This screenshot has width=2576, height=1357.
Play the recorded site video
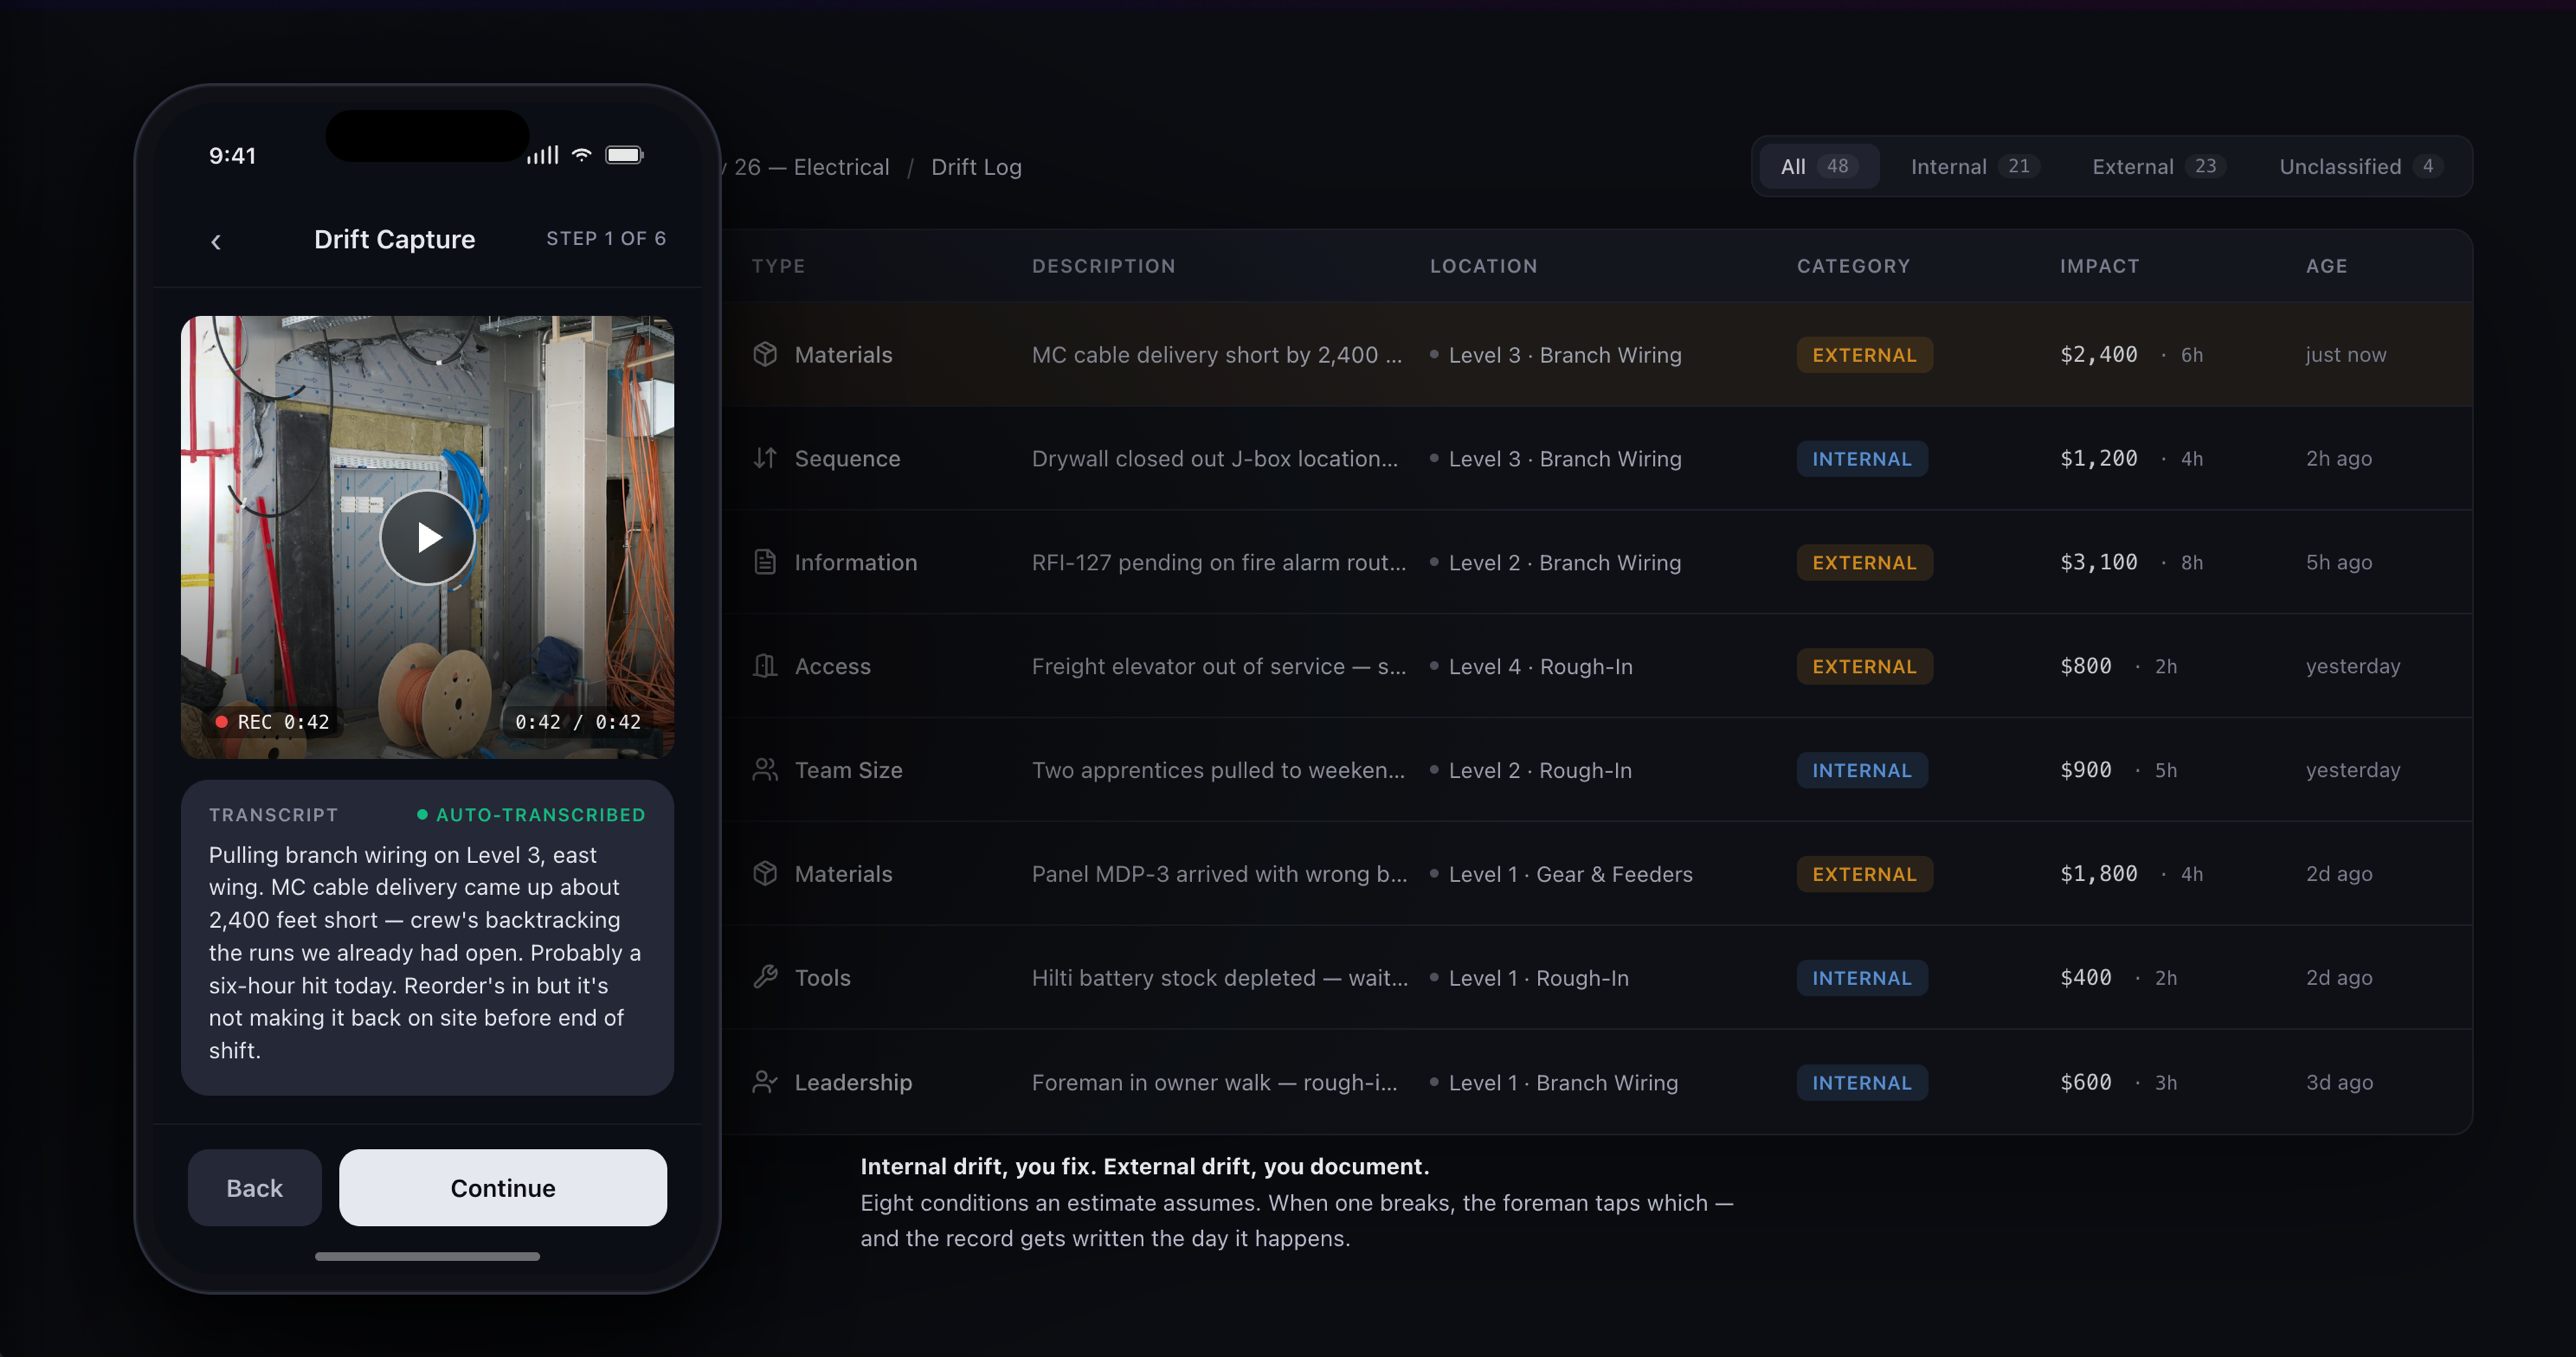428,538
